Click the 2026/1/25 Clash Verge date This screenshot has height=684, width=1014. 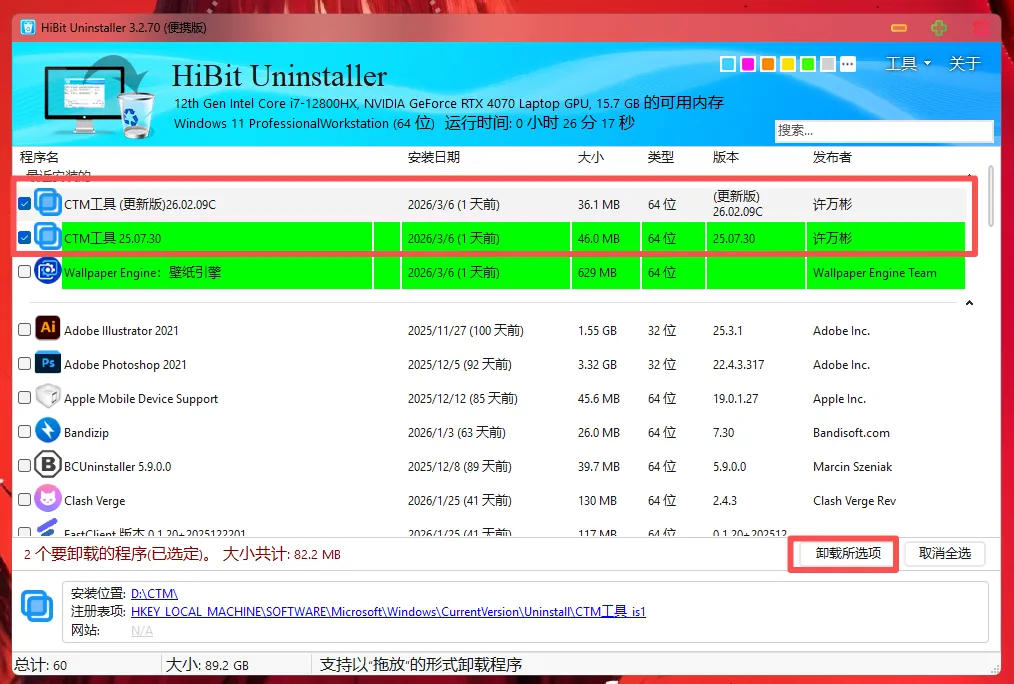pos(459,500)
